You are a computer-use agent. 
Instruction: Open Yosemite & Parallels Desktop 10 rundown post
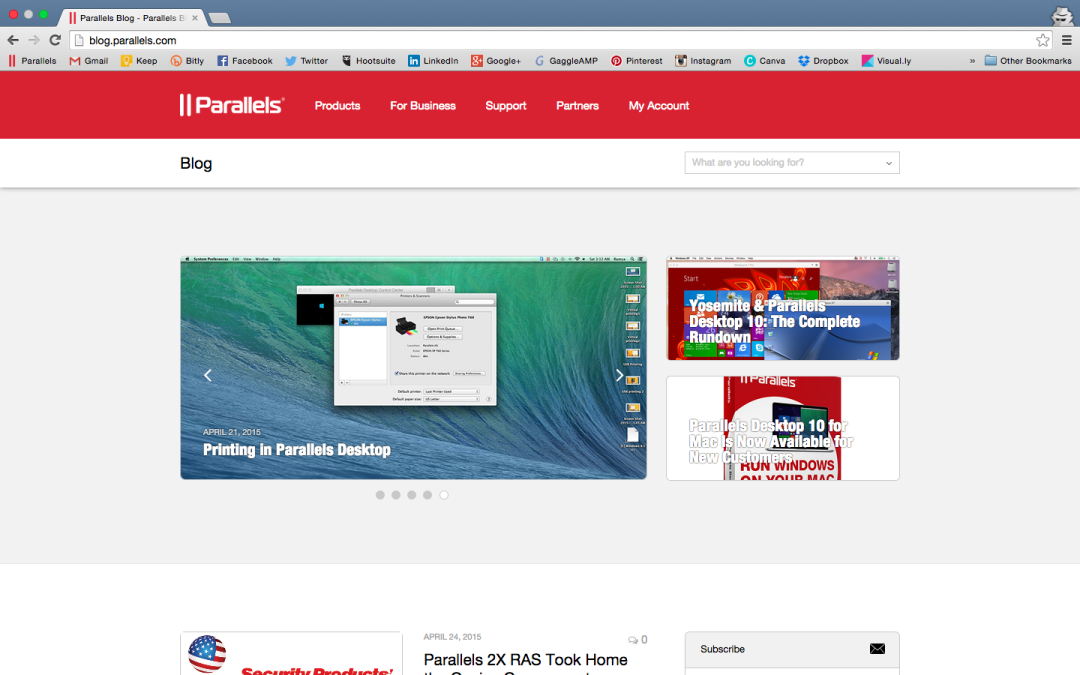(x=782, y=309)
